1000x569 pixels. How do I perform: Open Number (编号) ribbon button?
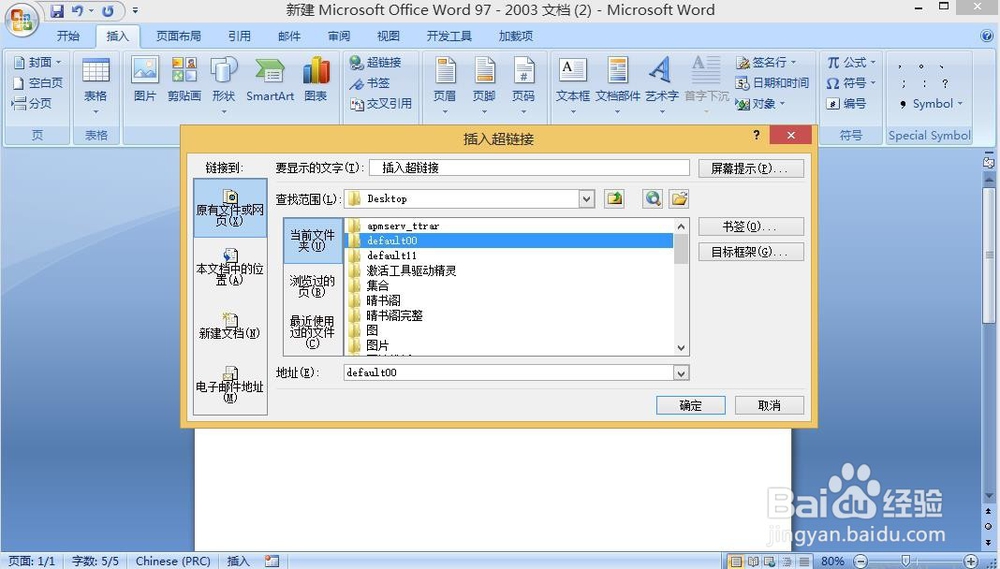click(846, 103)
